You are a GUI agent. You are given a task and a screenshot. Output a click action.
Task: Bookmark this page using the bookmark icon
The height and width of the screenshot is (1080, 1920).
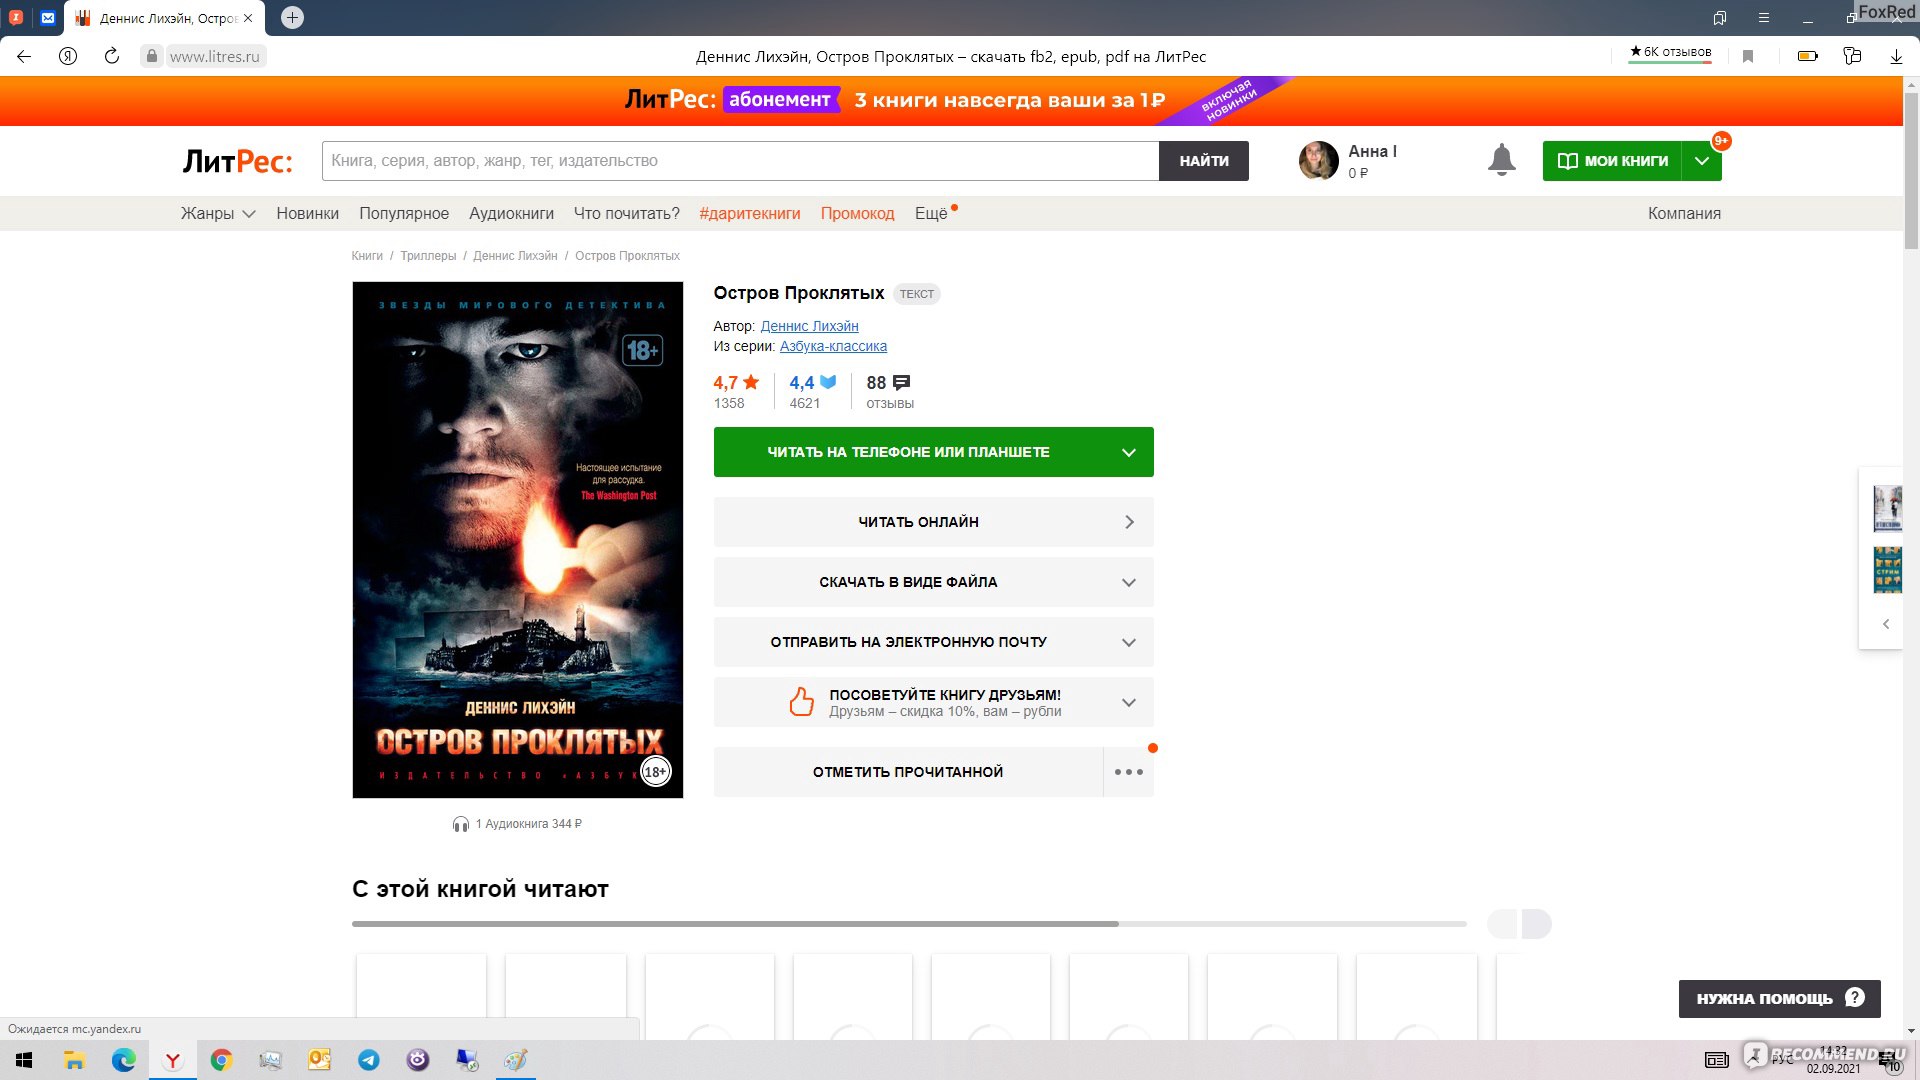tap(1748, 56)
